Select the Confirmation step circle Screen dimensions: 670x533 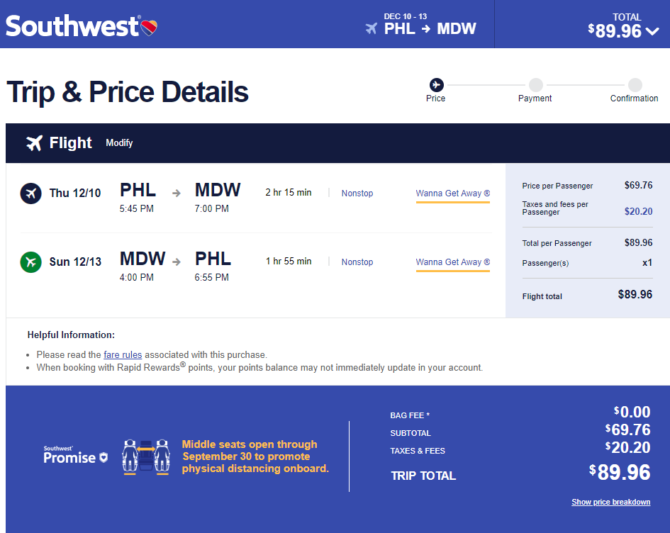click(x=635, y=85)
